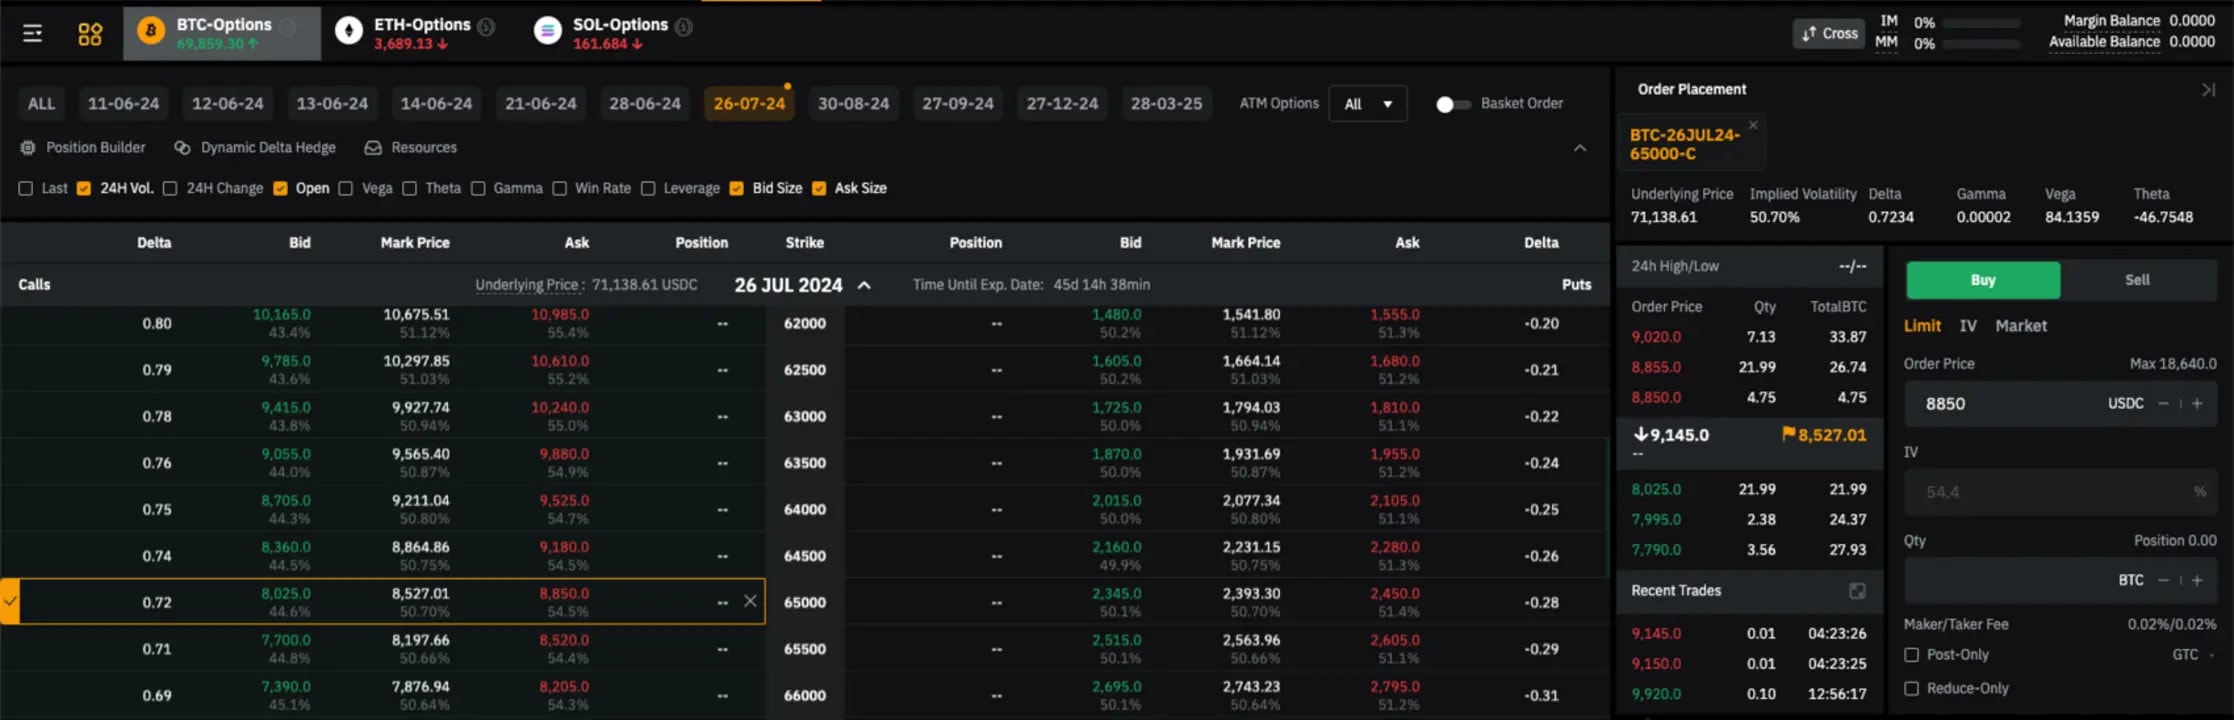Click the Ethereum coin icon

click(x=348, y=32)
